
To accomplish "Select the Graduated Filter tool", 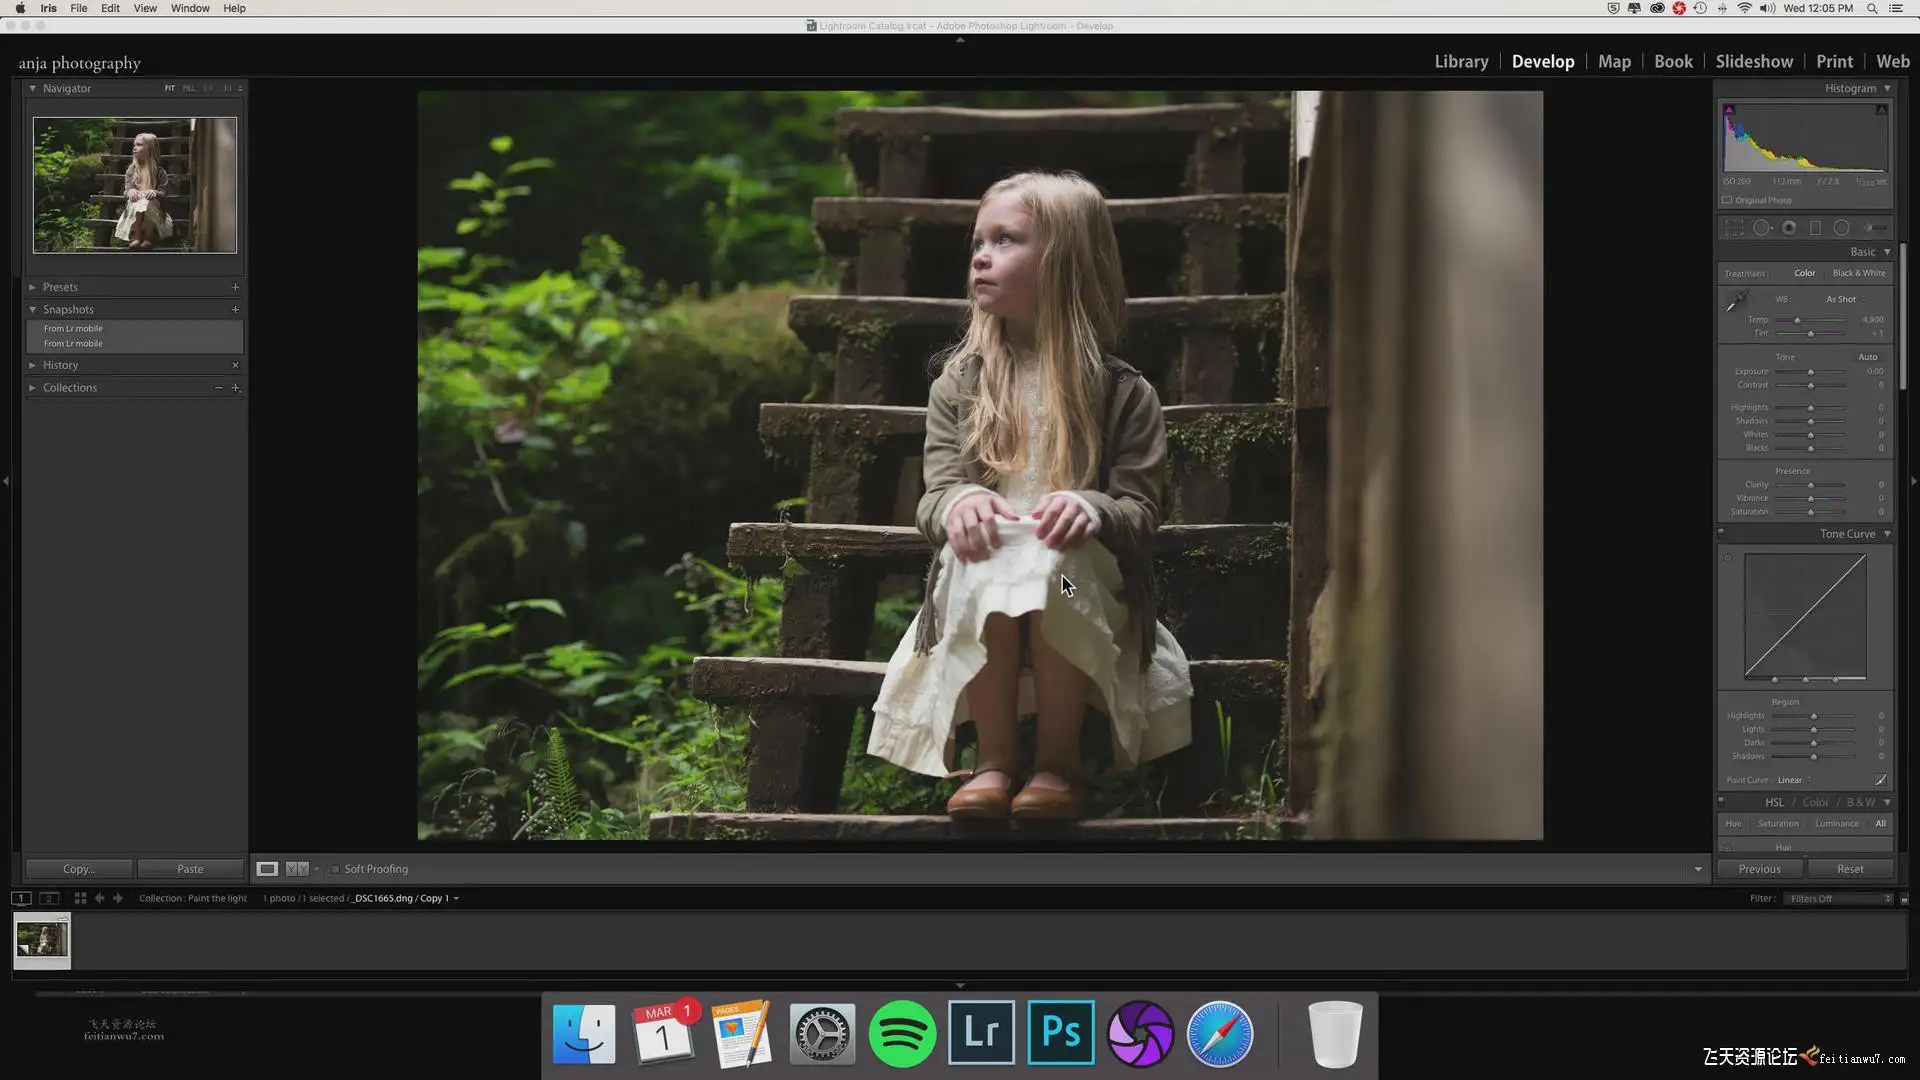I will coord(1815,228).
